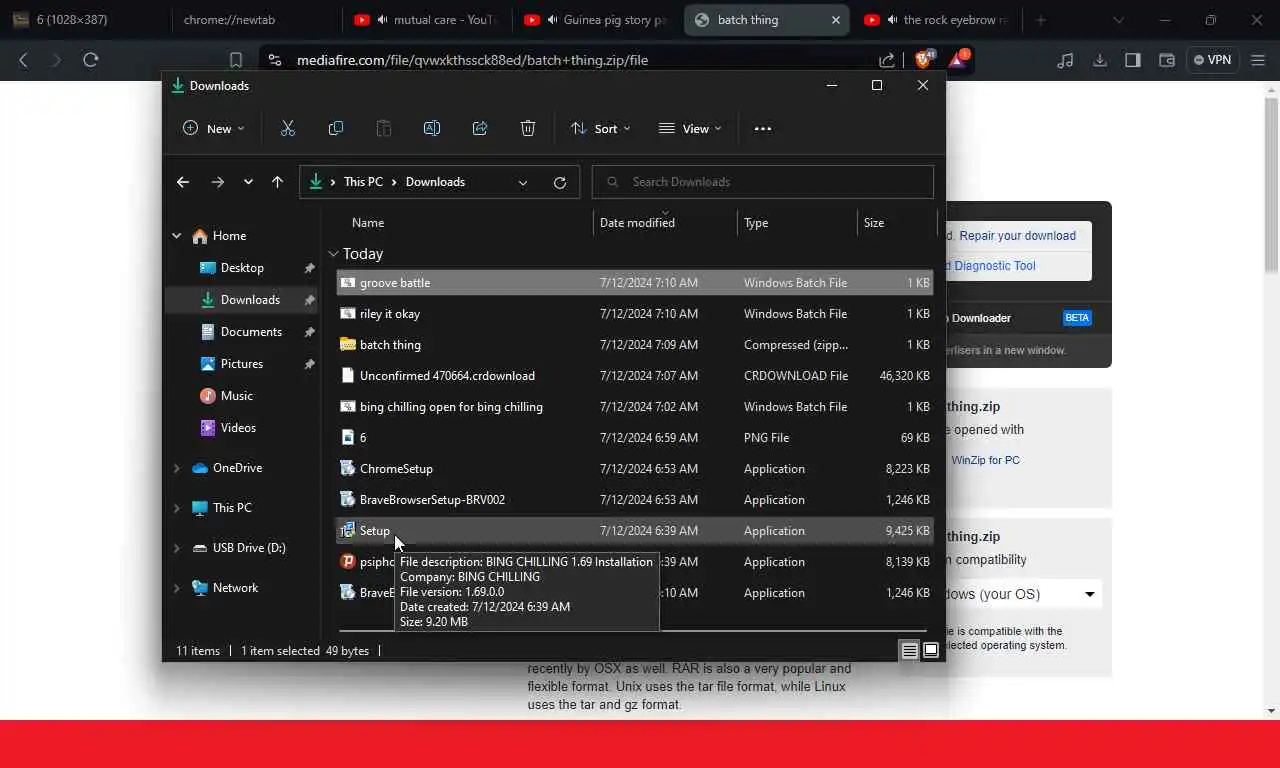Expand the Network tree node
This screenshot has width=1280, height=768.
(177, 588)
